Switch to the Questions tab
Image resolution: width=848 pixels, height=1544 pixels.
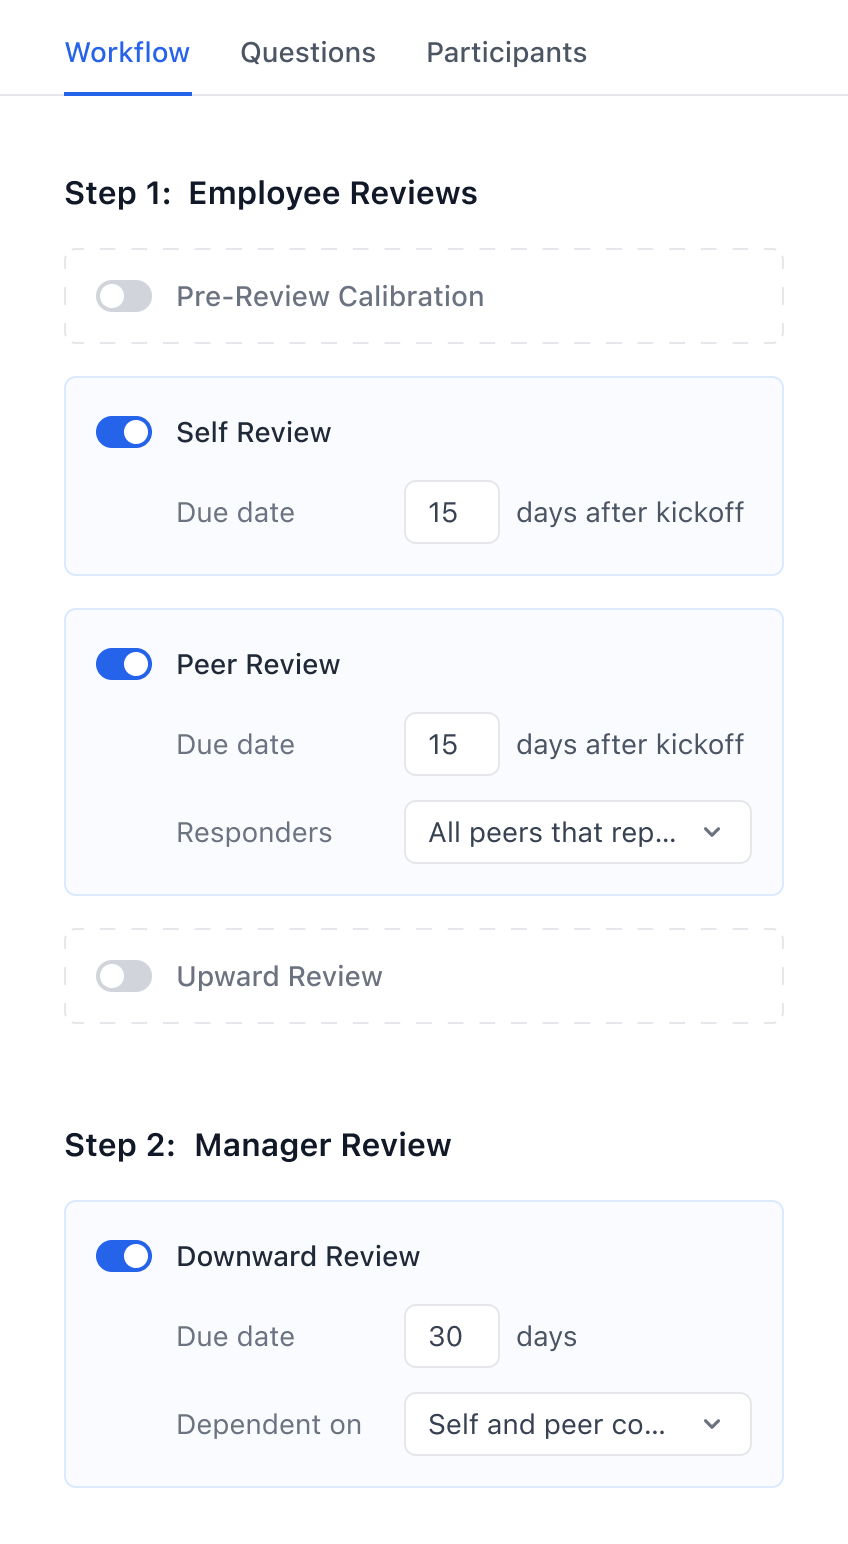[307, 52]
